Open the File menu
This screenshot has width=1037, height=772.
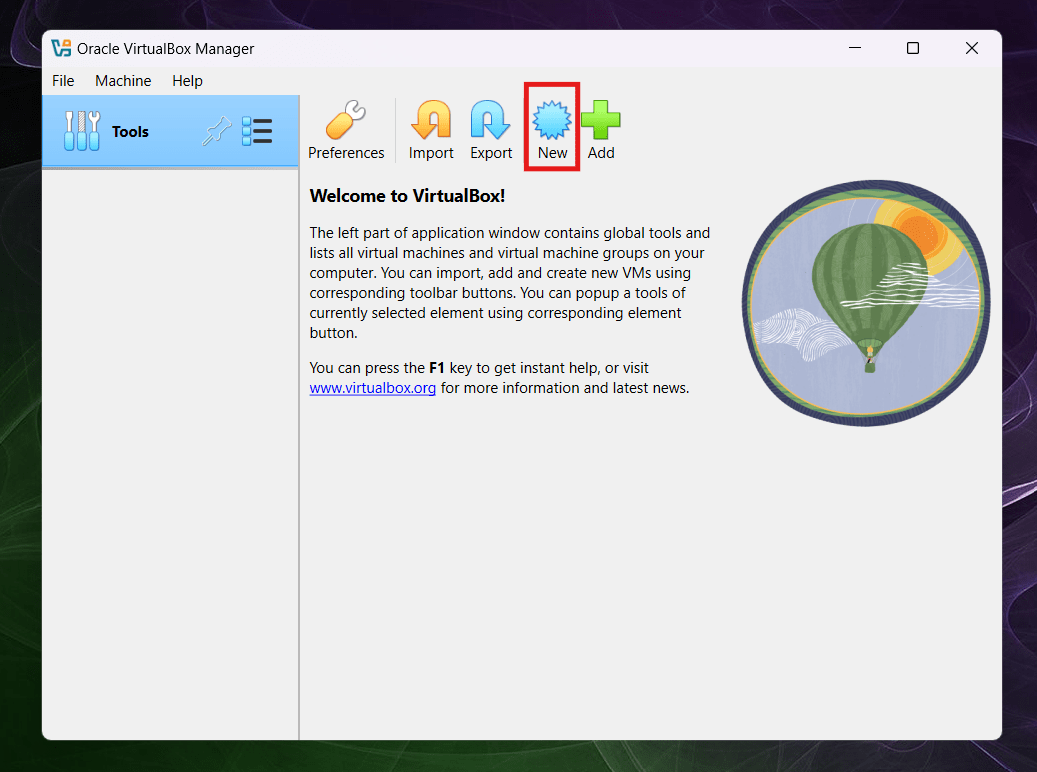[x=63, y=81]
